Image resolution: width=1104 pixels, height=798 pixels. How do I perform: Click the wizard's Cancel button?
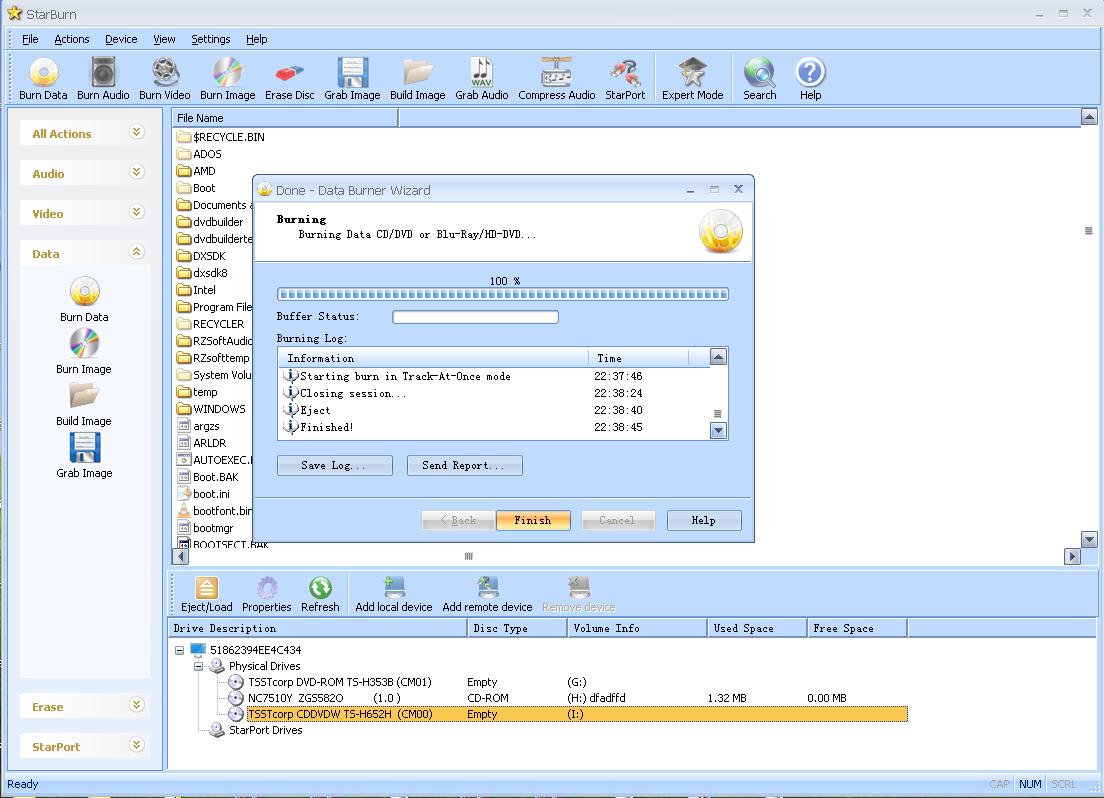click(618, 520)
